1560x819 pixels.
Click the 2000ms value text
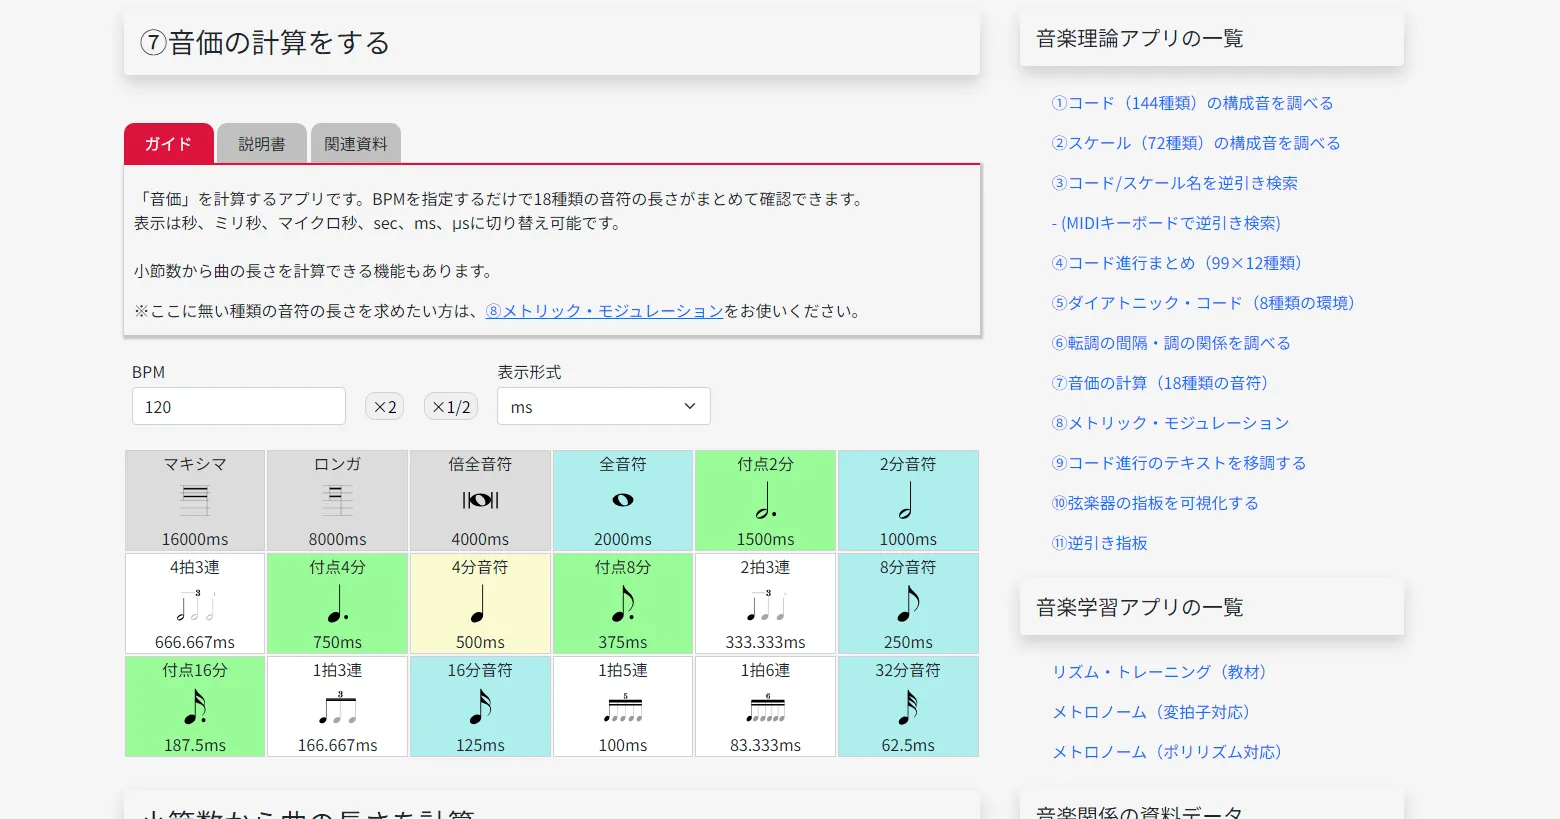[623, 539]
